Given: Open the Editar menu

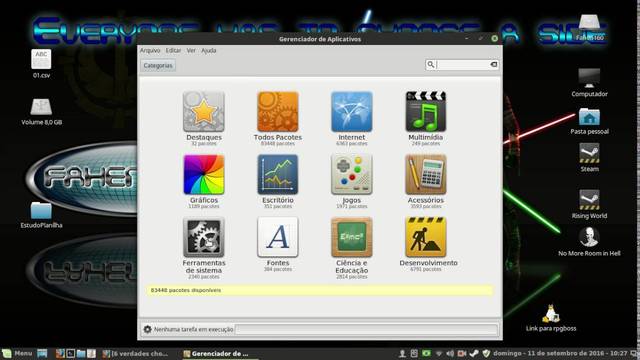Looking at the screenshot, I should [x=173, y=51].
